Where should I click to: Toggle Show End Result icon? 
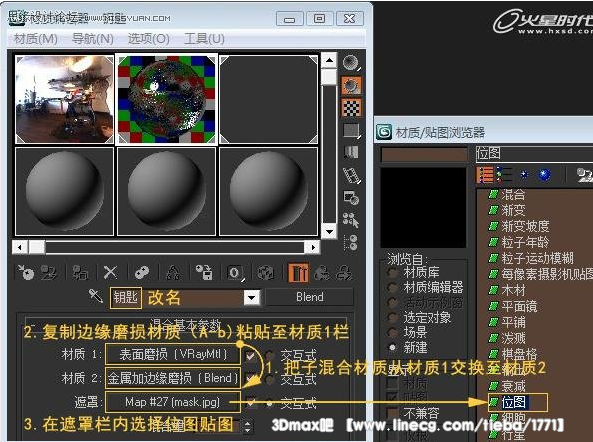coord(298,272)
